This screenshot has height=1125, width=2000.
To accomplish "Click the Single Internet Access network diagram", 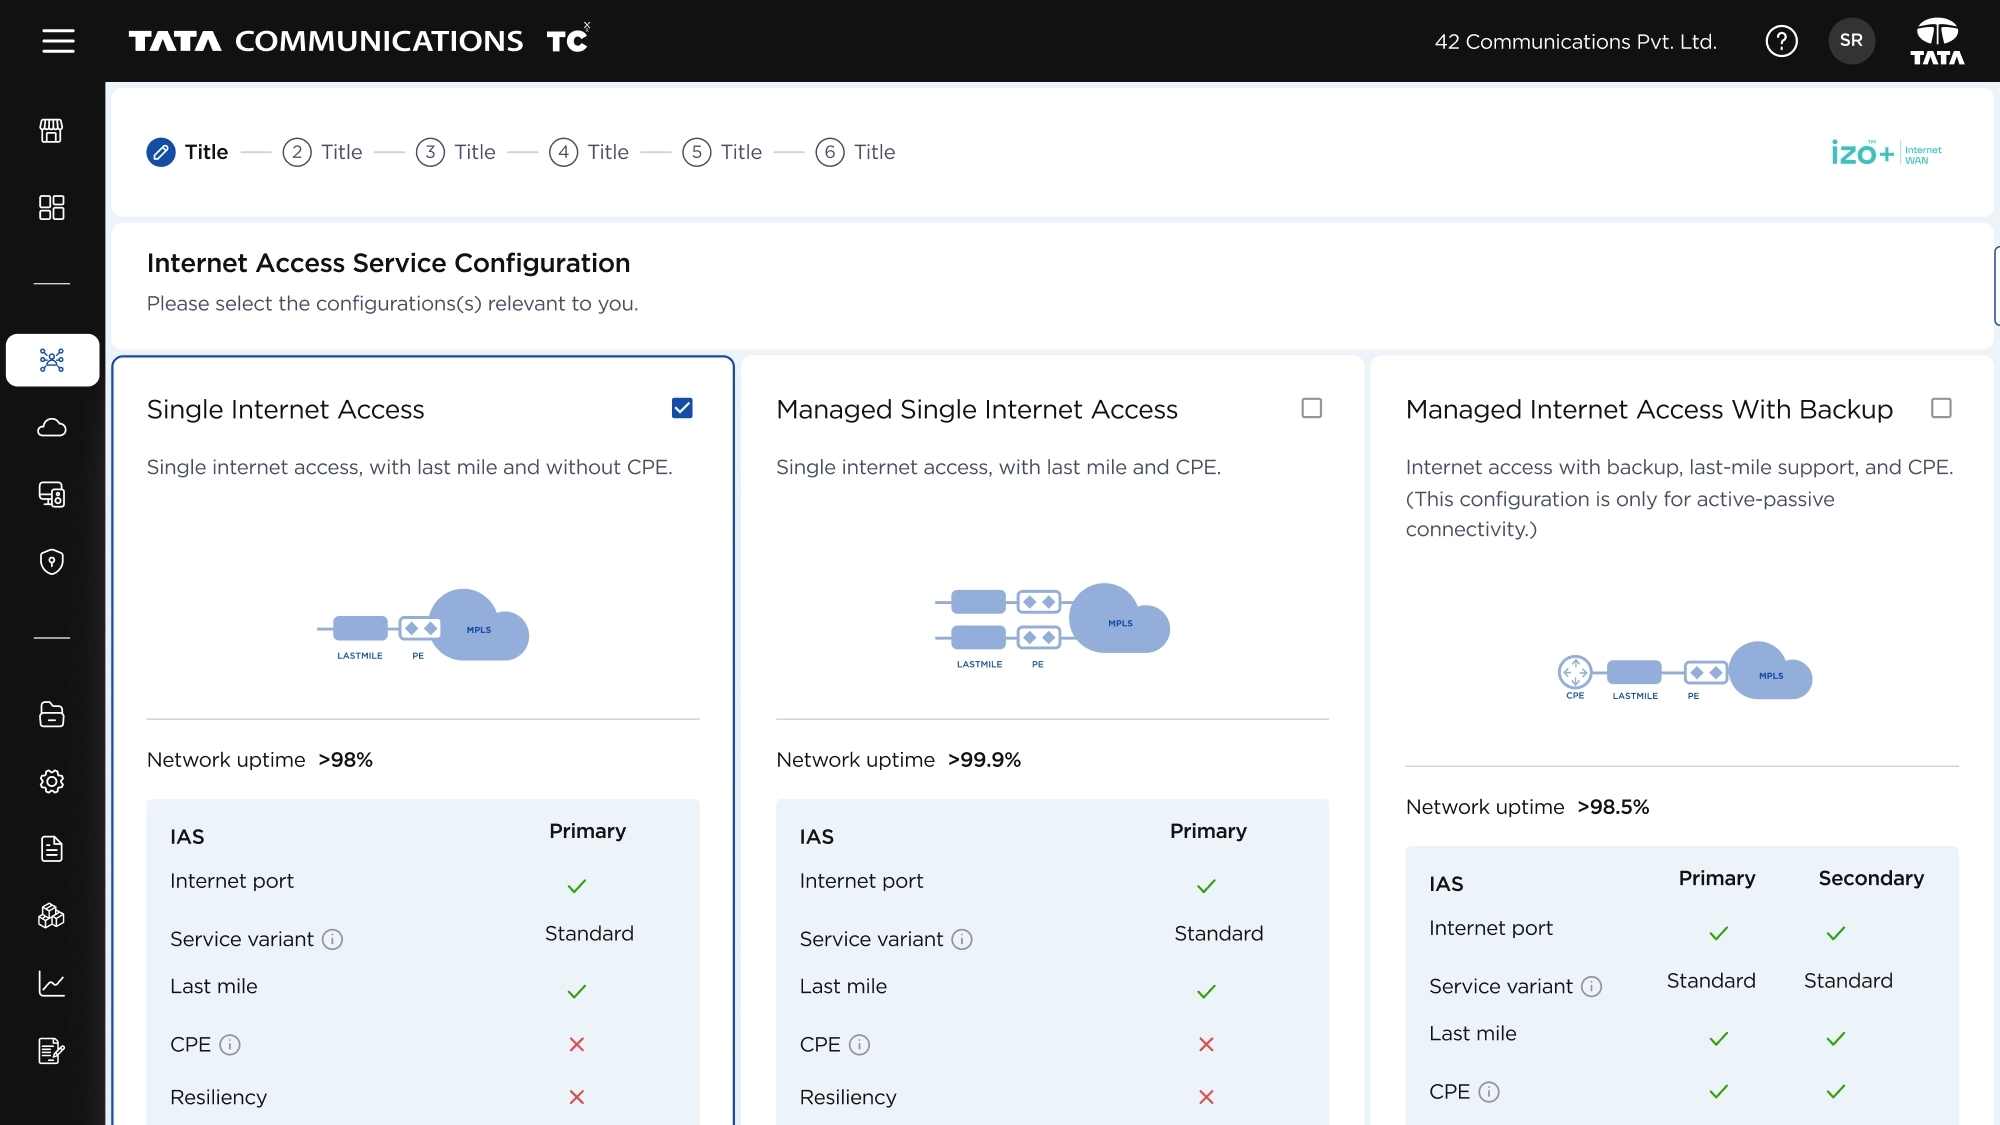I will coord(423,626).
